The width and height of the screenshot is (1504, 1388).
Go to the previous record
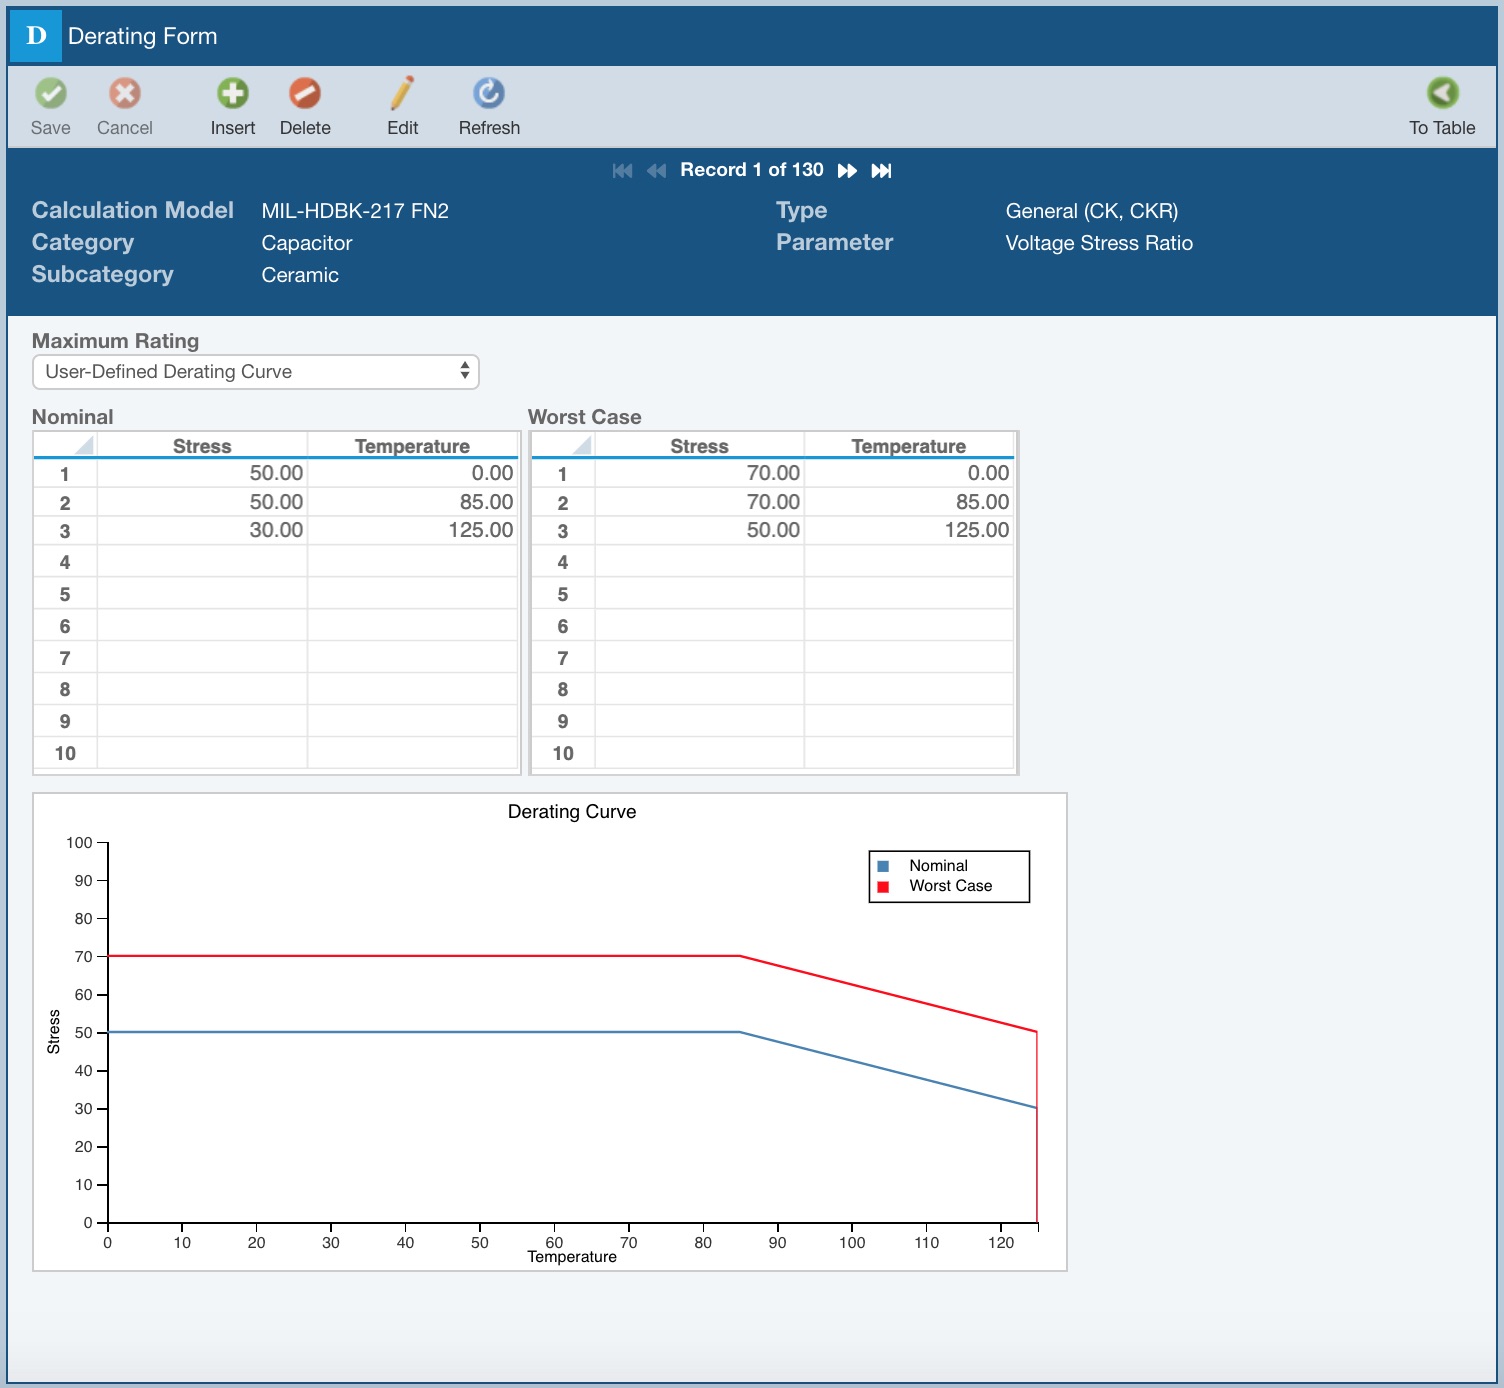pyautogui.click(x=656, y=171)
